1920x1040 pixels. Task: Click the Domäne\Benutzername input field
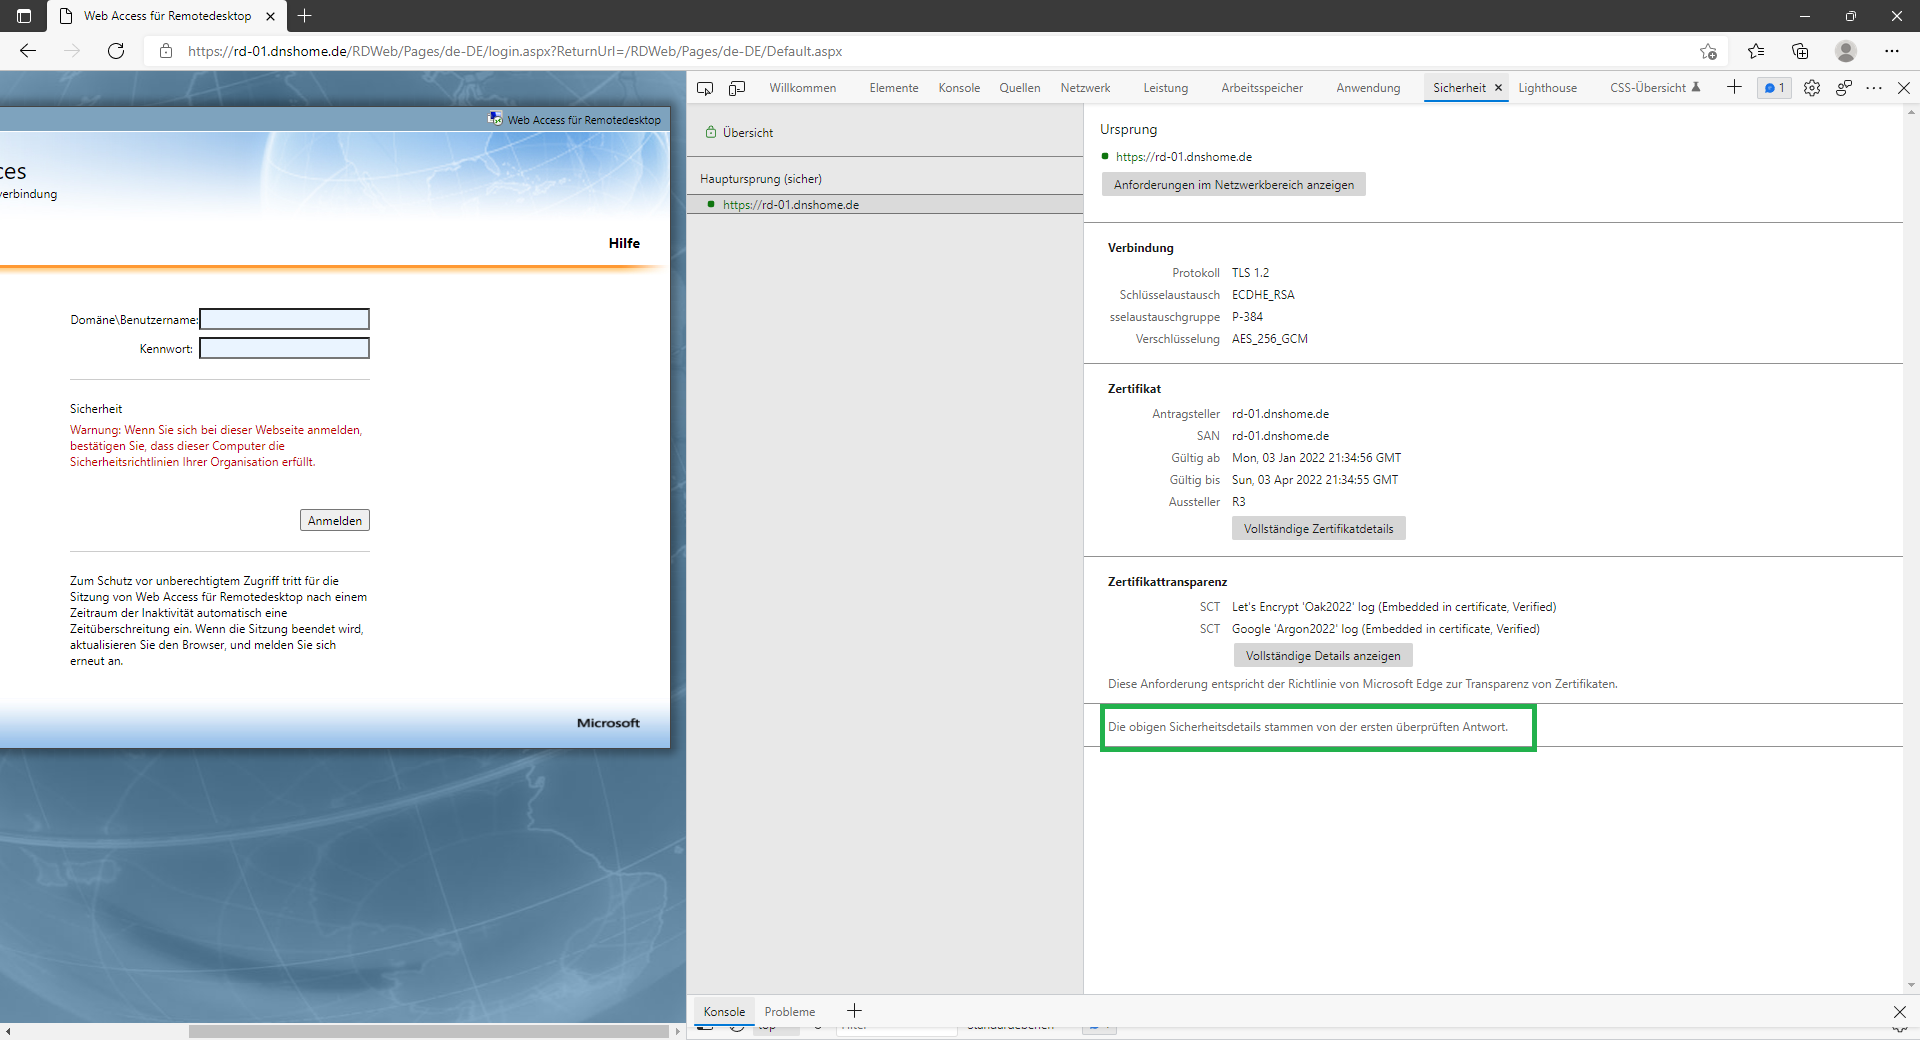tap(285, 319)
